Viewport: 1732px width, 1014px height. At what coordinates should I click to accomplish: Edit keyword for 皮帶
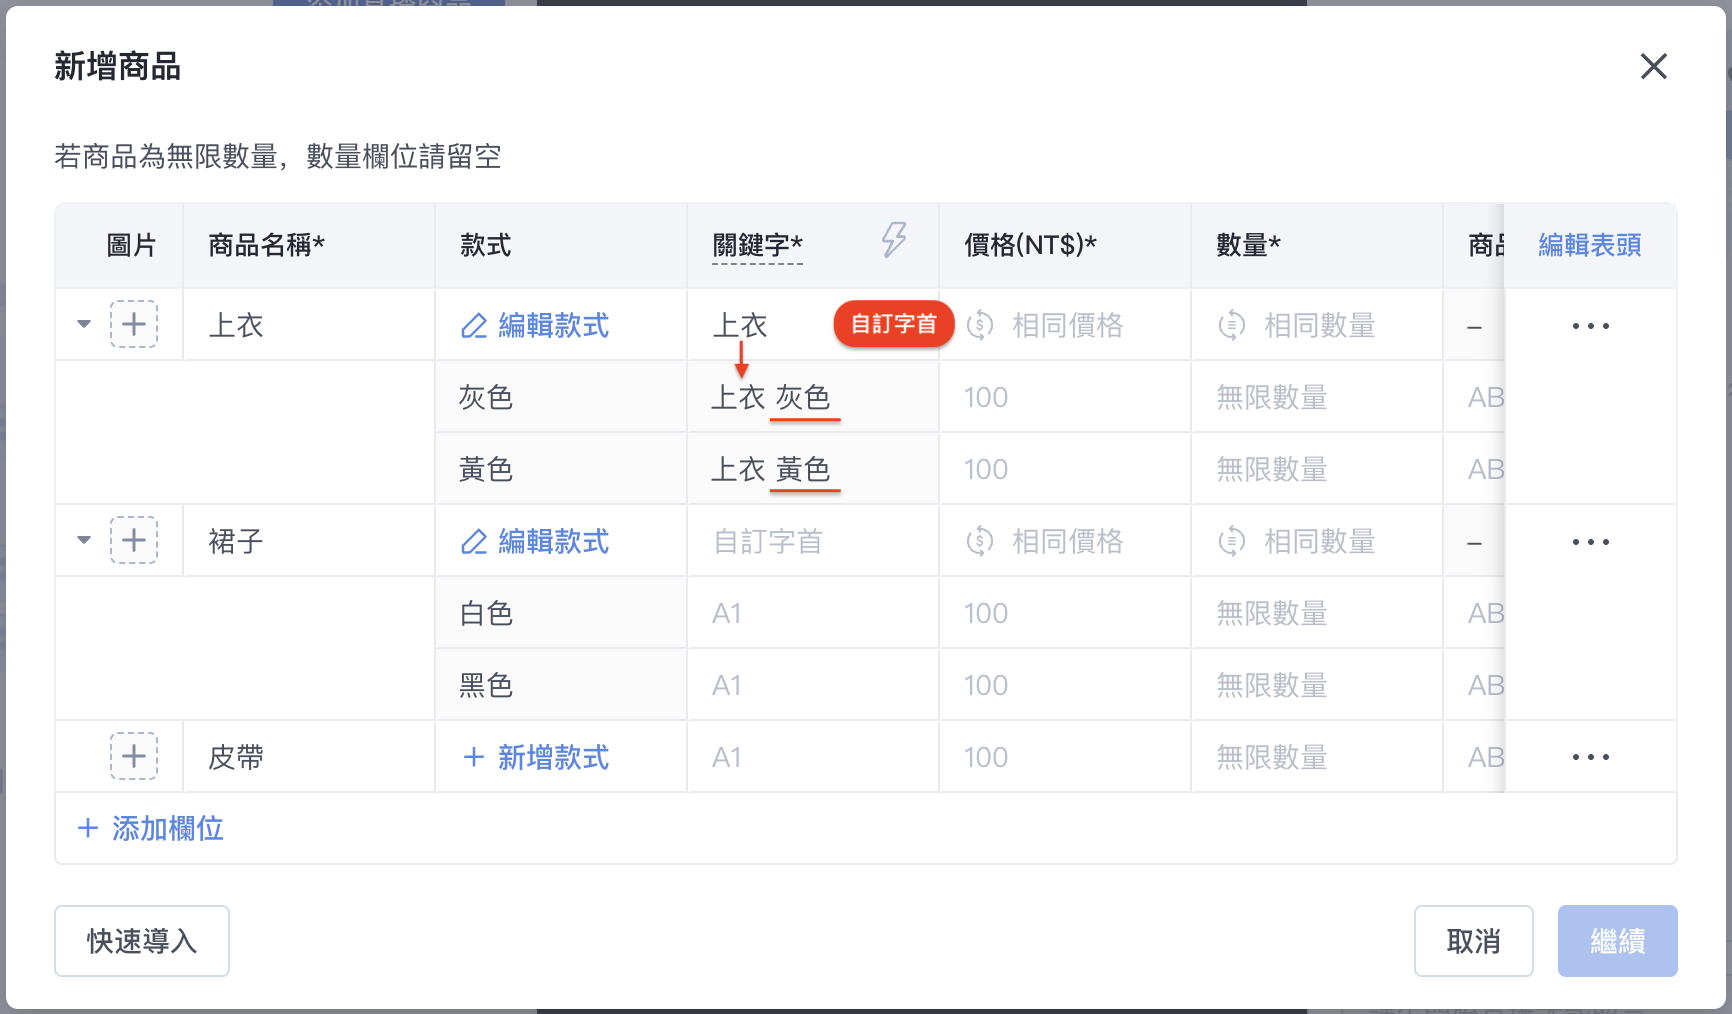tap(813, 757)
